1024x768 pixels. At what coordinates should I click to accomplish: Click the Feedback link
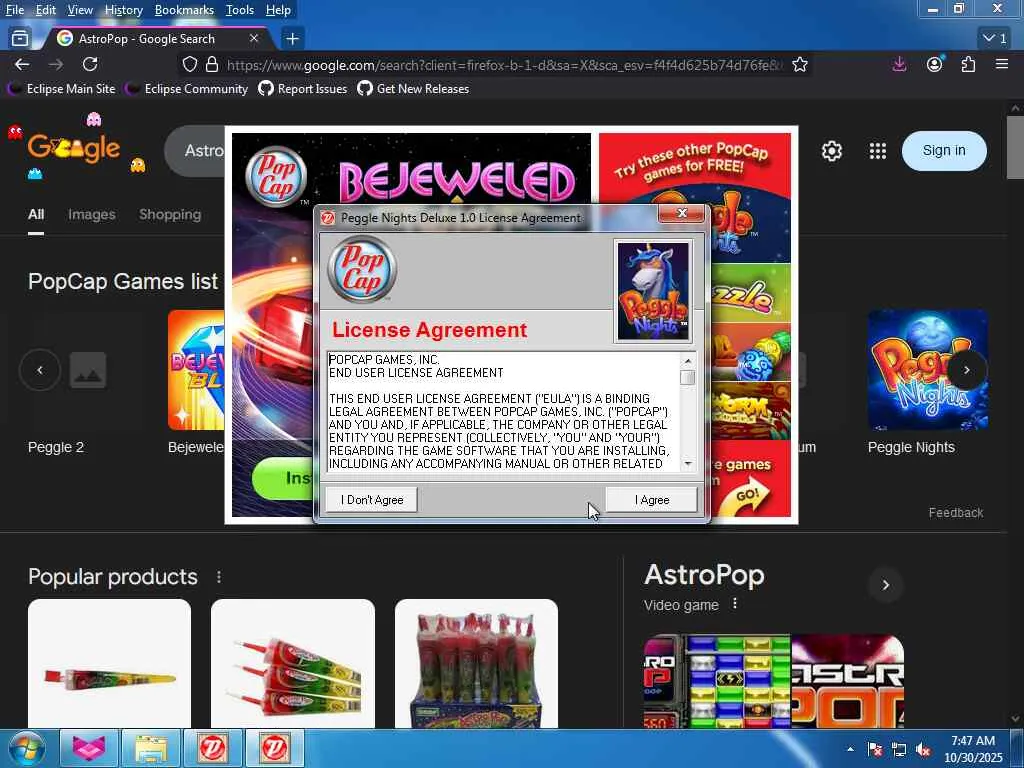click(955, 513)
